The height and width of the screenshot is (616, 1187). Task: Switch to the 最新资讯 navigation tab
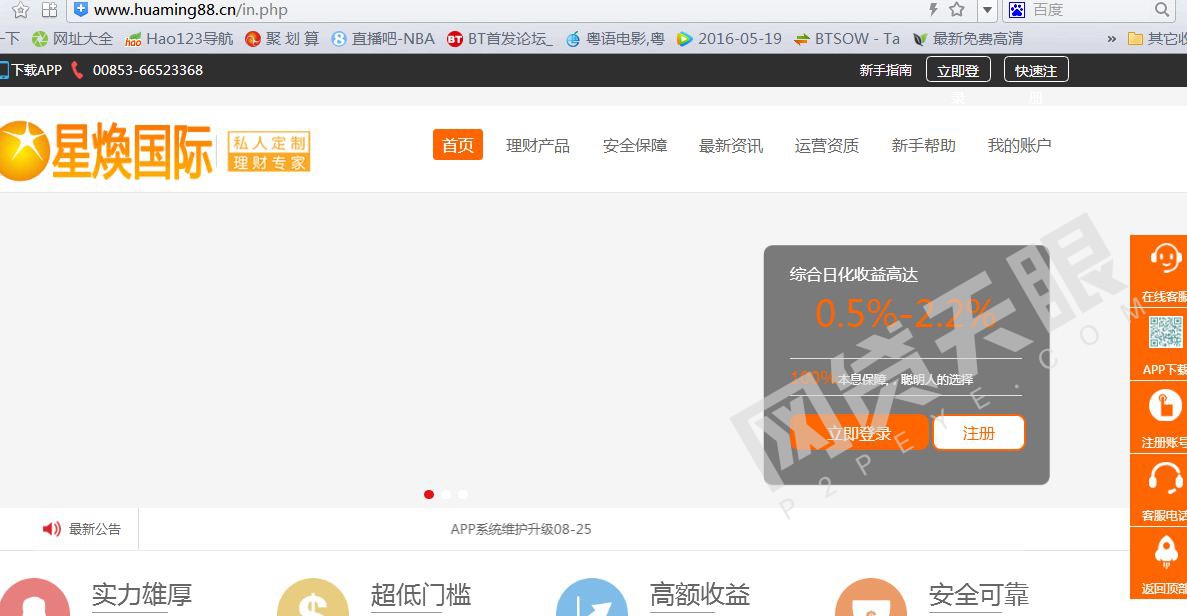pos(731,145)
